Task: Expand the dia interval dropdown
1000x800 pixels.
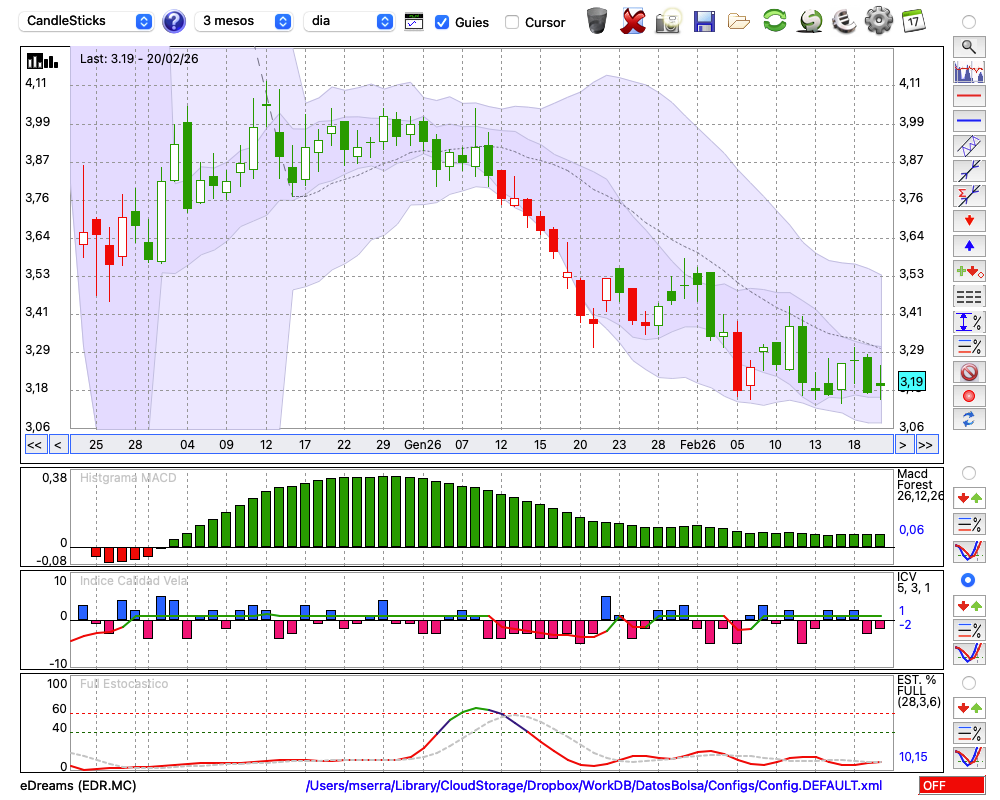Action: coord(350,21)
